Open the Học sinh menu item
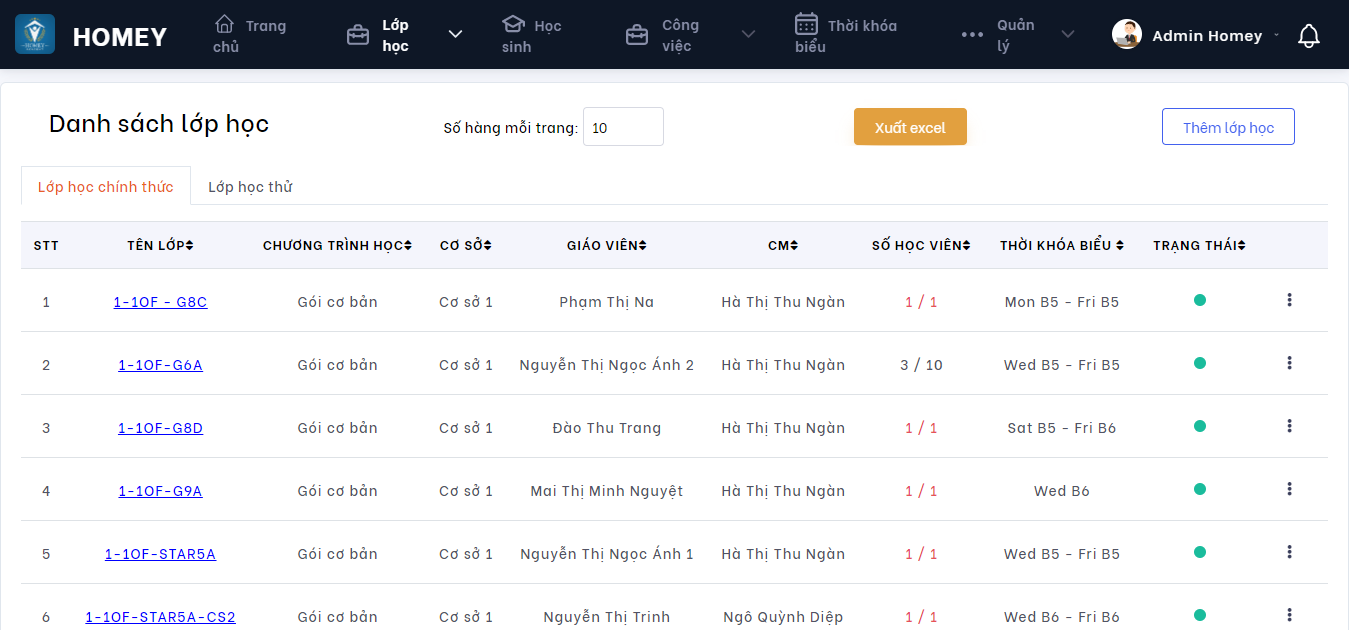Screen dimensions: 1349x630 (x=531, y=35)
